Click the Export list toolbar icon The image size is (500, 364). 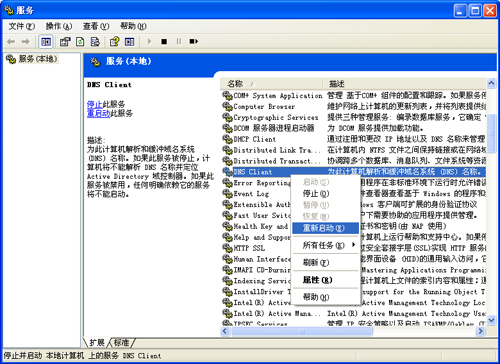click(x=95, y=42)
